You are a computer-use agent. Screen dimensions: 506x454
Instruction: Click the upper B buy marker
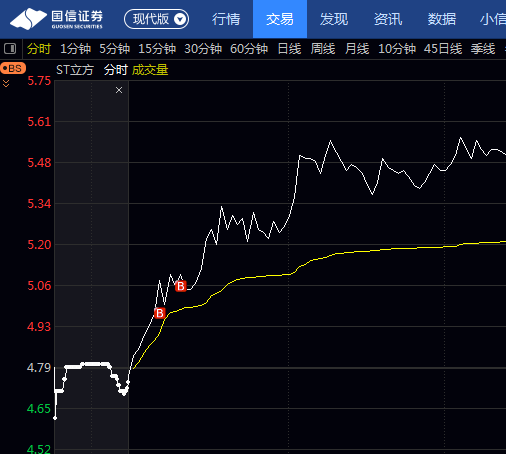[x=181, y=286]
